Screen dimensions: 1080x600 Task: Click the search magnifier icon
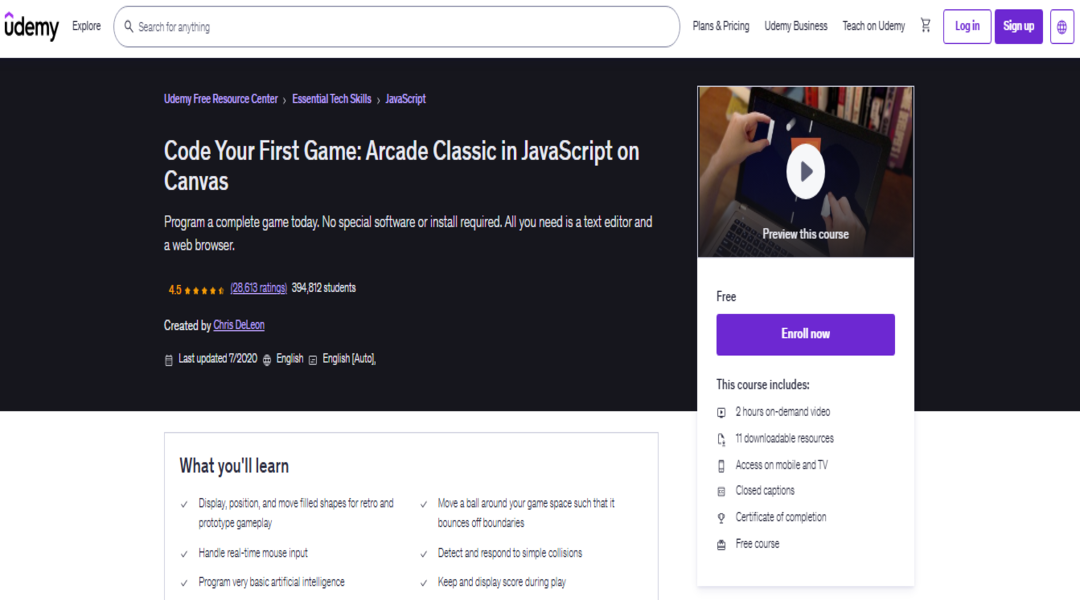[129, 26]
